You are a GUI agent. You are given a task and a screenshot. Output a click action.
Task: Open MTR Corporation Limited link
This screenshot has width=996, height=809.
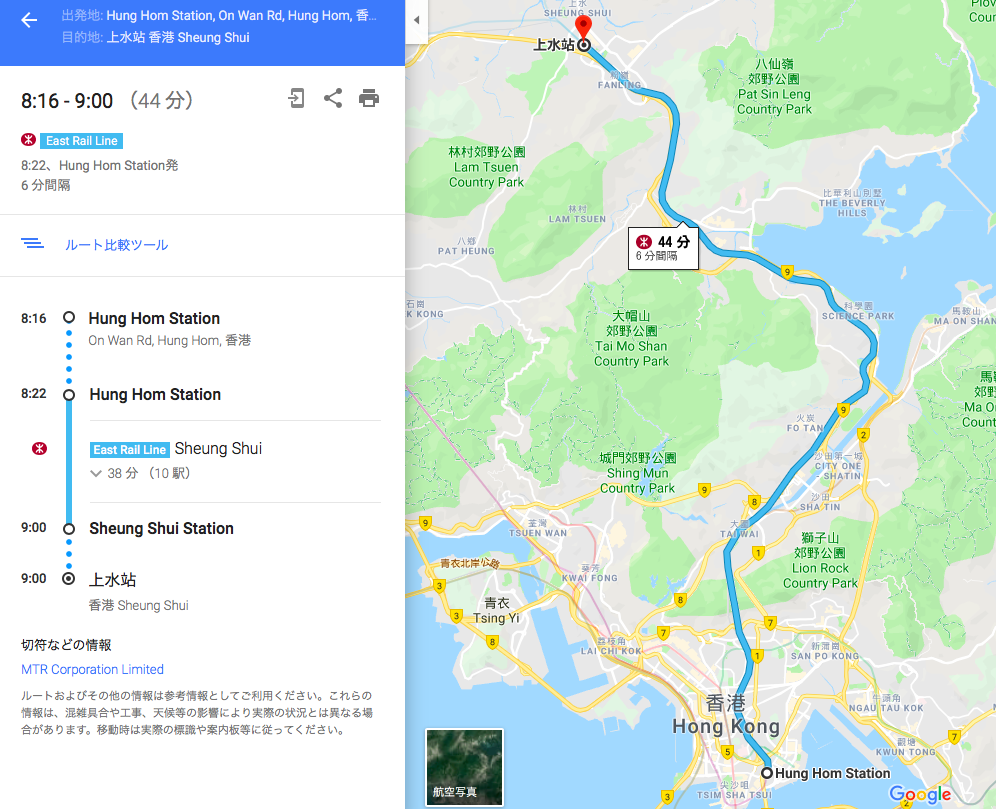[x=92, y=669]
